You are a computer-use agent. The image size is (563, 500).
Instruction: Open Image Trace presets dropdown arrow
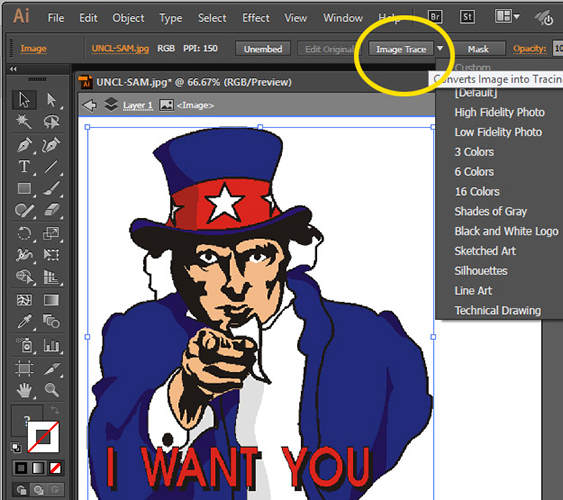tap(440, 48)
